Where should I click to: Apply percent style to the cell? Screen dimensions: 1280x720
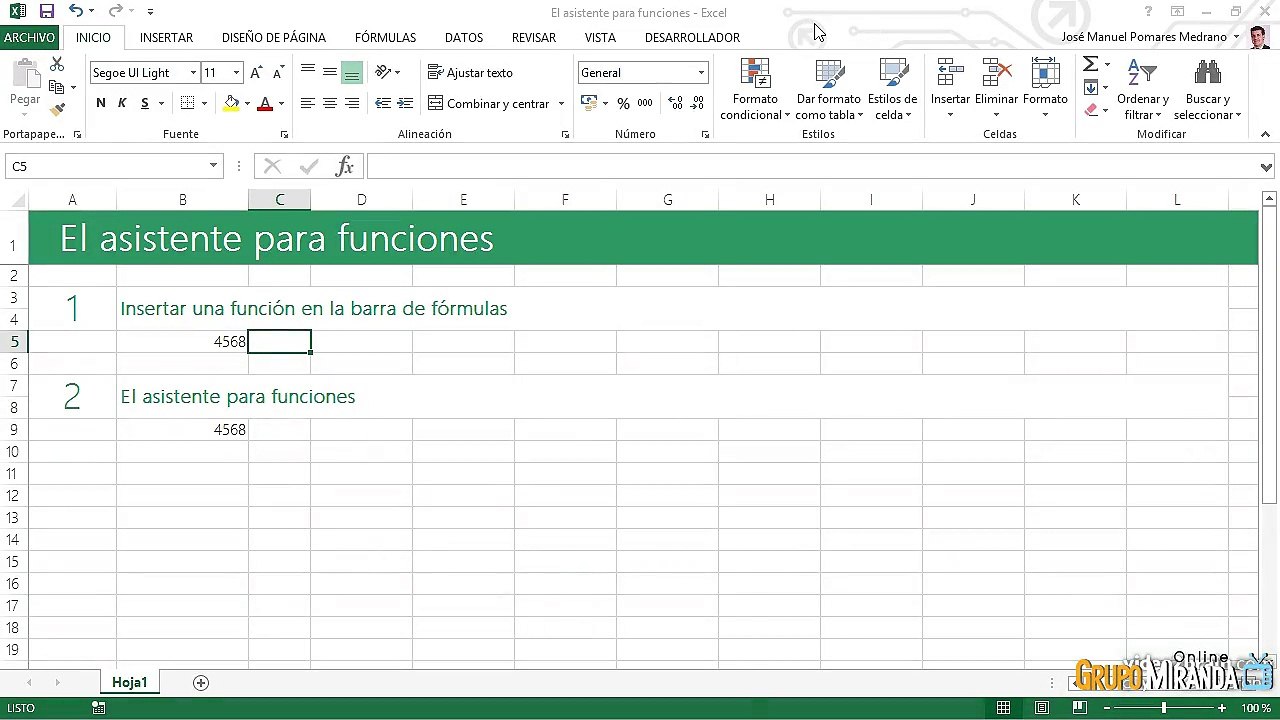623,103
